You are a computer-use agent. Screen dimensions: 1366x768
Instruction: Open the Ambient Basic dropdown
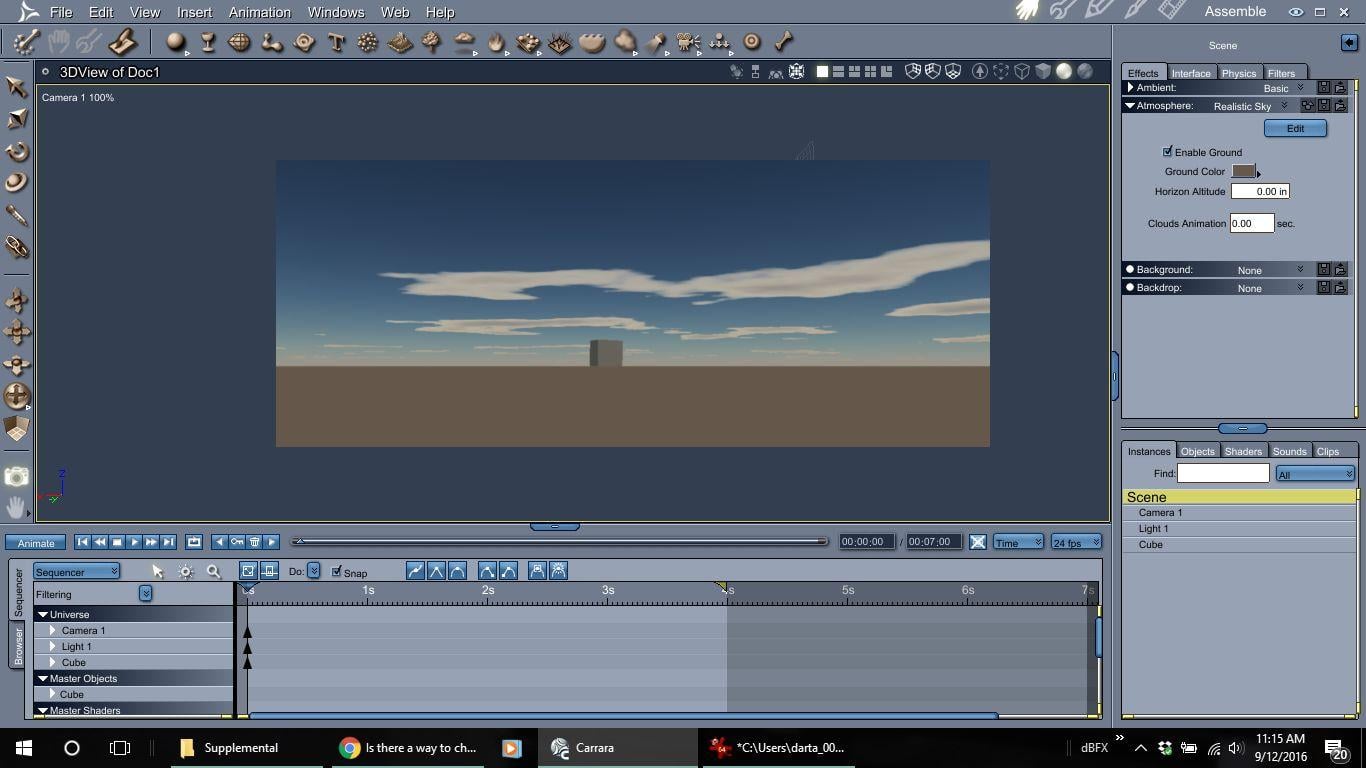click(x=1301, y=88)
